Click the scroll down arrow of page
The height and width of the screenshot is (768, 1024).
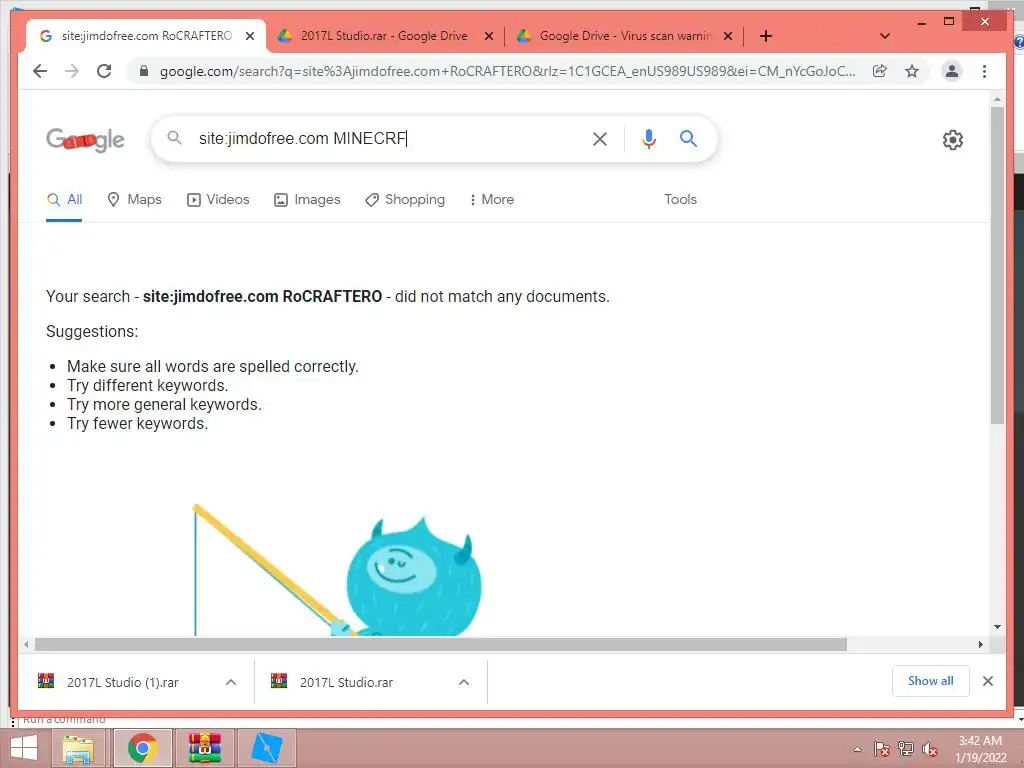tap(997, 627)
